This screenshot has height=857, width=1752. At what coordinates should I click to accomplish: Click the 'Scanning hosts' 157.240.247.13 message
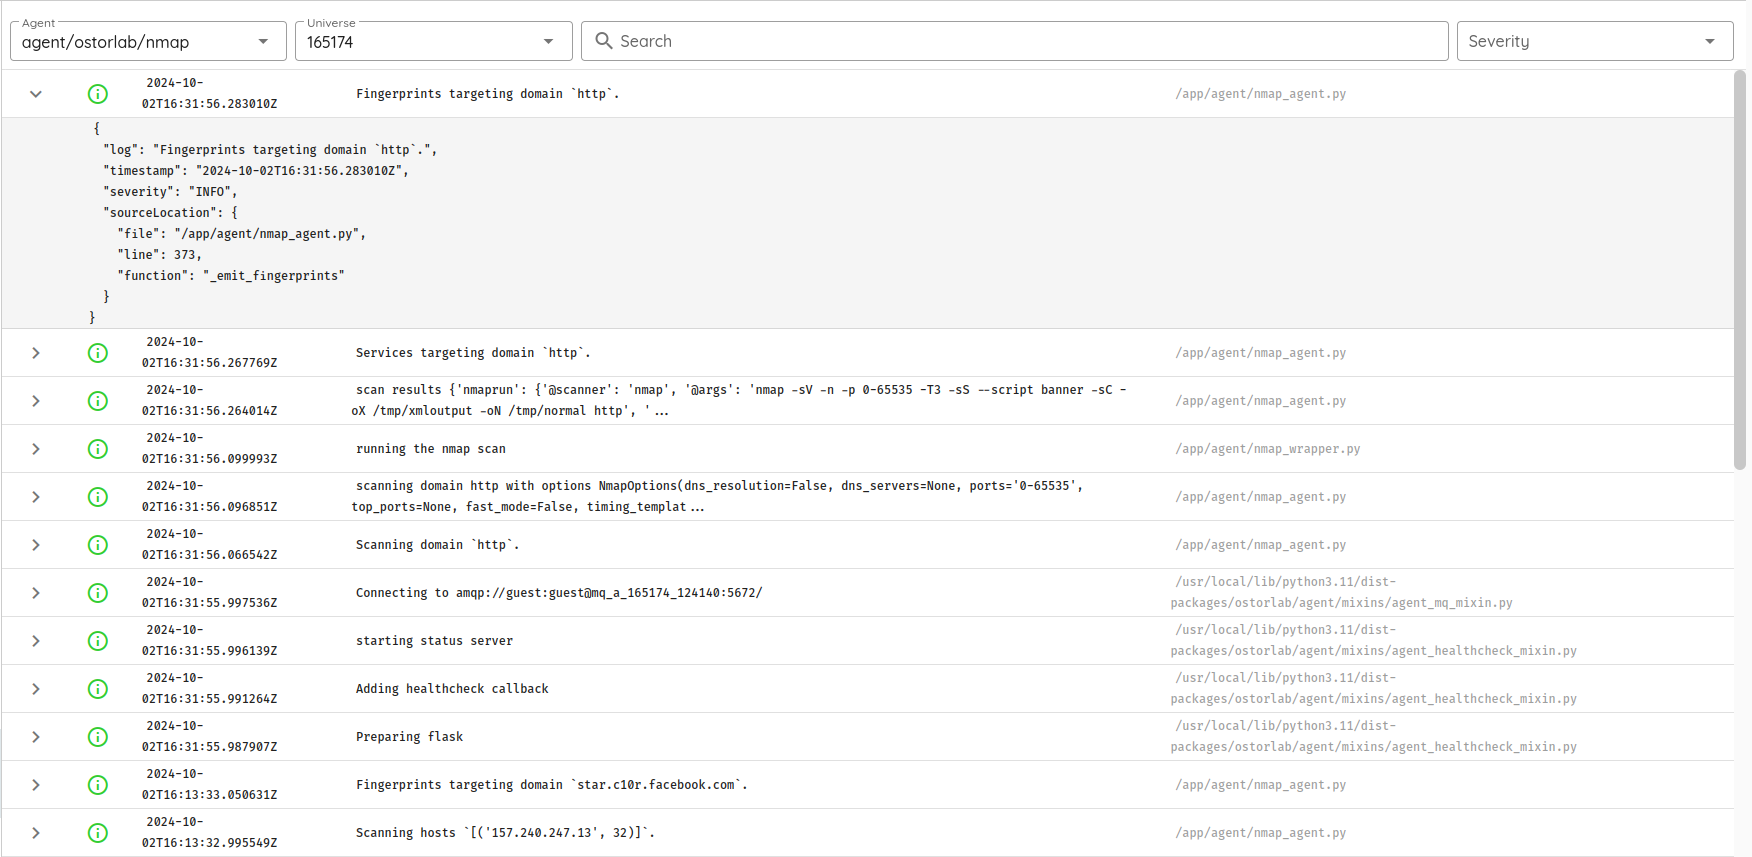[x=505, y=833]
